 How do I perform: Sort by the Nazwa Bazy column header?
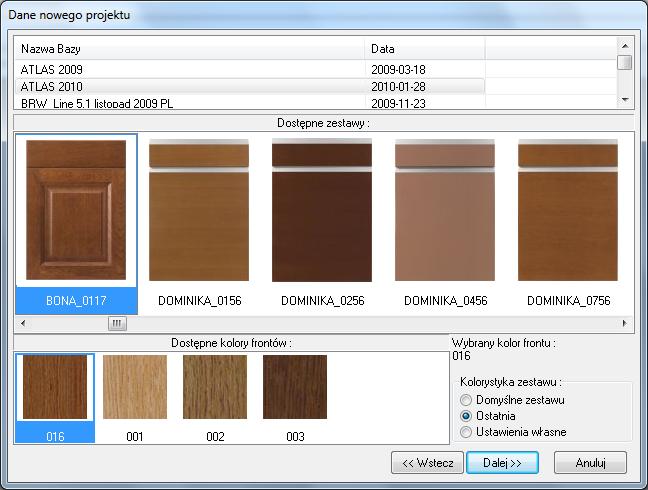pyautogui.click(x=190, y=49)
